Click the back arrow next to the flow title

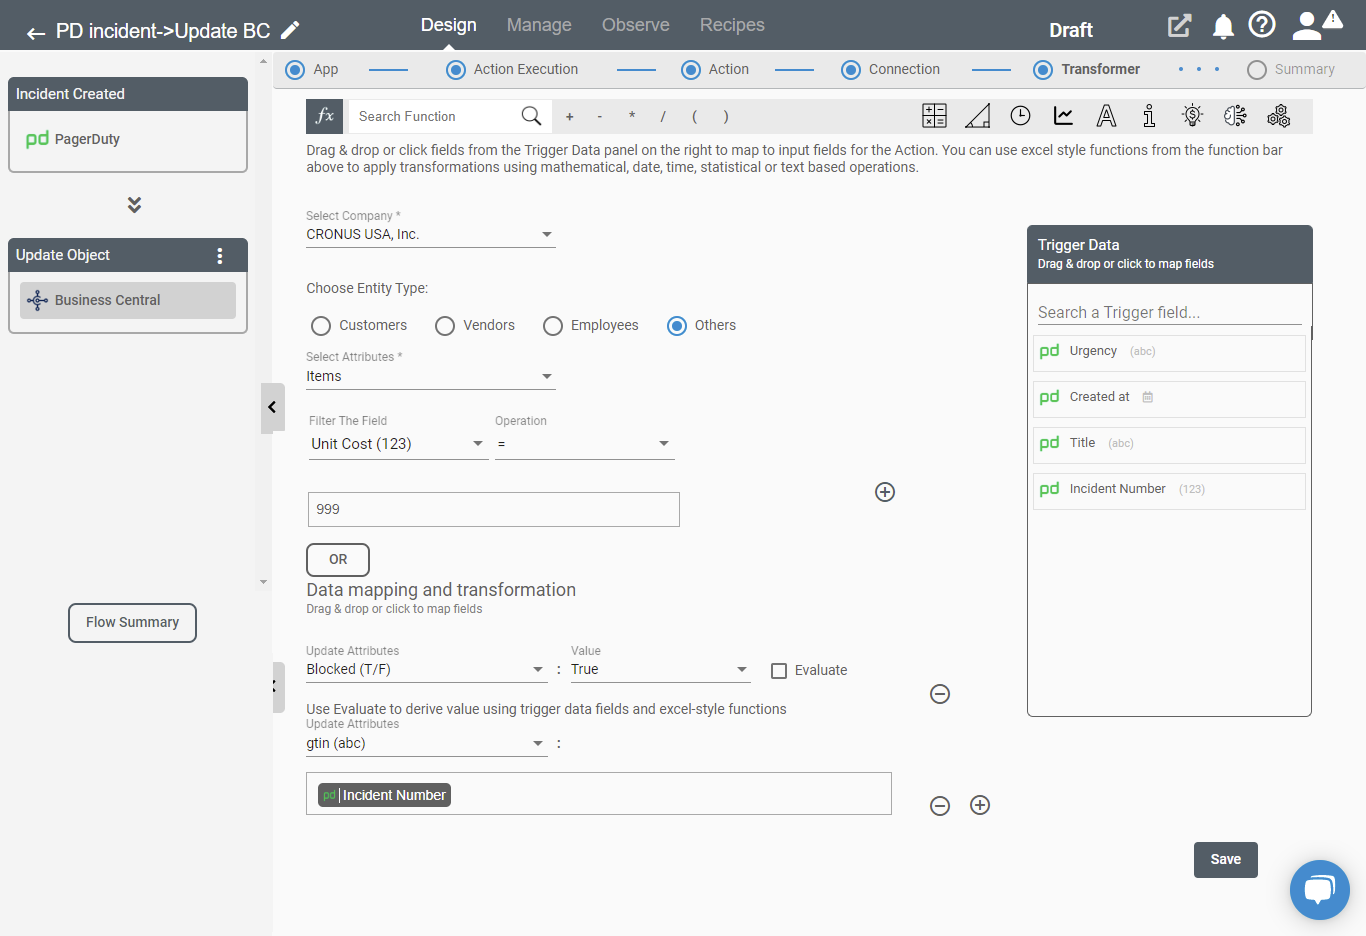[x=36, y=33]
